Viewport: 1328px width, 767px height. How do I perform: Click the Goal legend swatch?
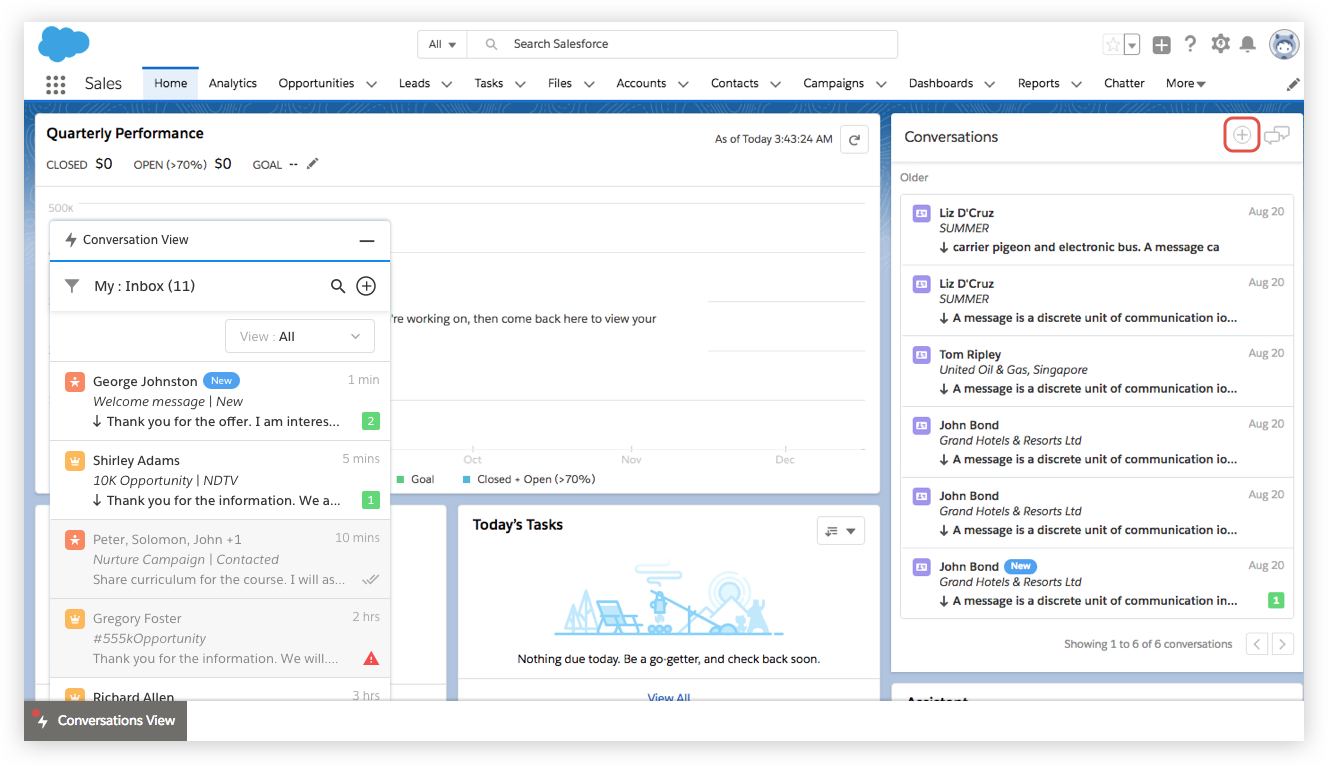[x=401, y=480]
